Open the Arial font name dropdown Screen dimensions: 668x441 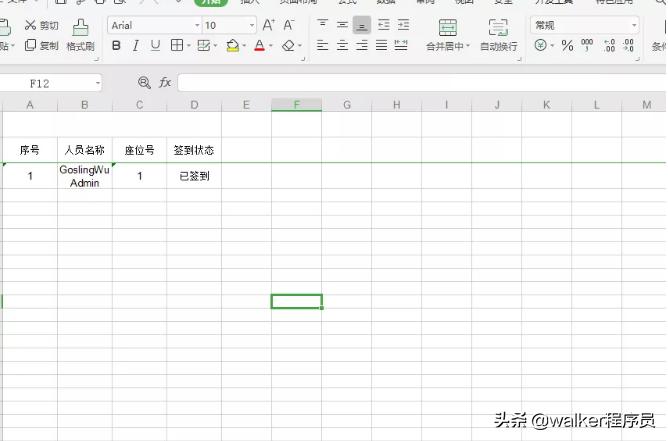click(197, 26)
